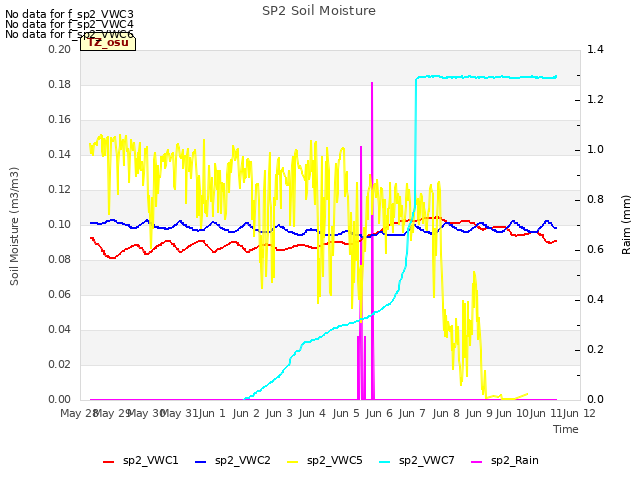Click the 1.0 right axis tick label
The height and width of the screenshot is (480, 640).
click(595, 149)
